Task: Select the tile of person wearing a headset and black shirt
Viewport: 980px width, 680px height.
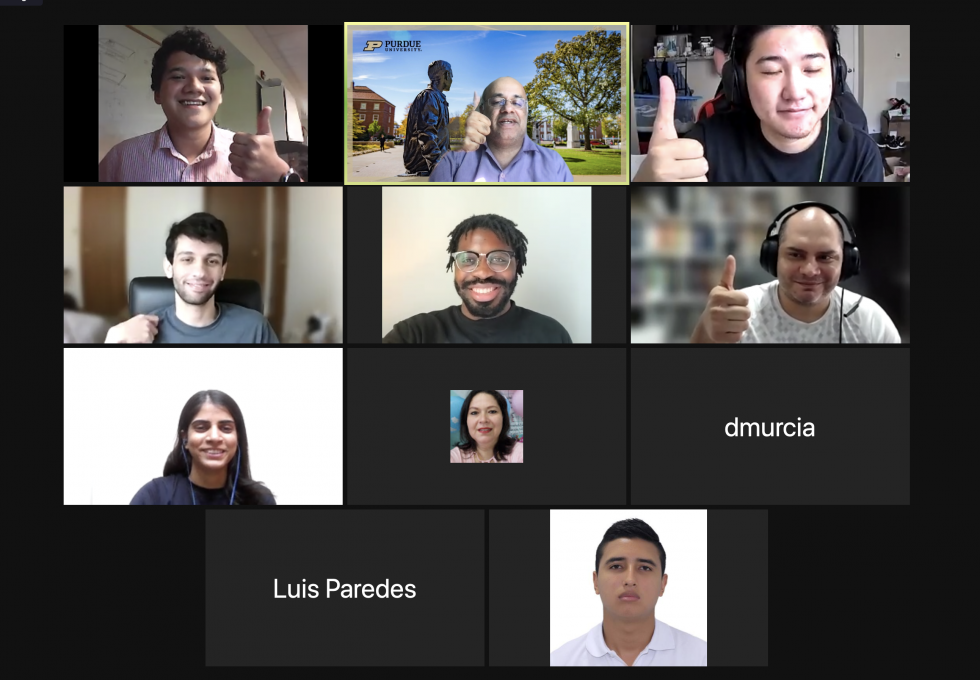Action: [x=770, y=104]
